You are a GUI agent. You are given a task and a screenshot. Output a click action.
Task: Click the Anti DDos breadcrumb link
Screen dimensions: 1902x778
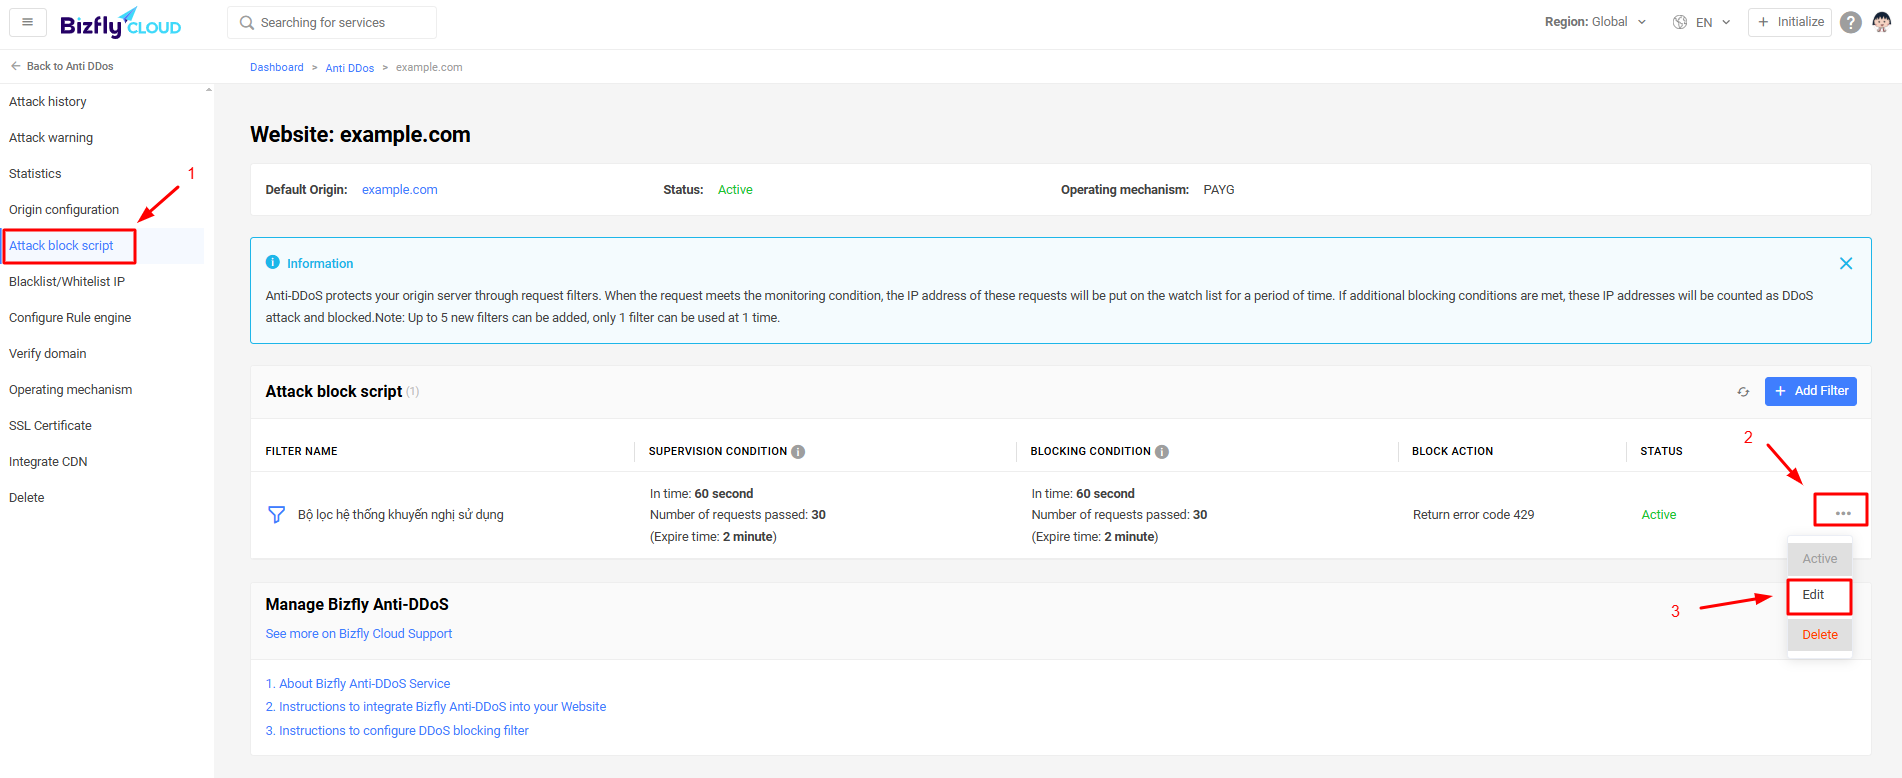tap(350, 68)
